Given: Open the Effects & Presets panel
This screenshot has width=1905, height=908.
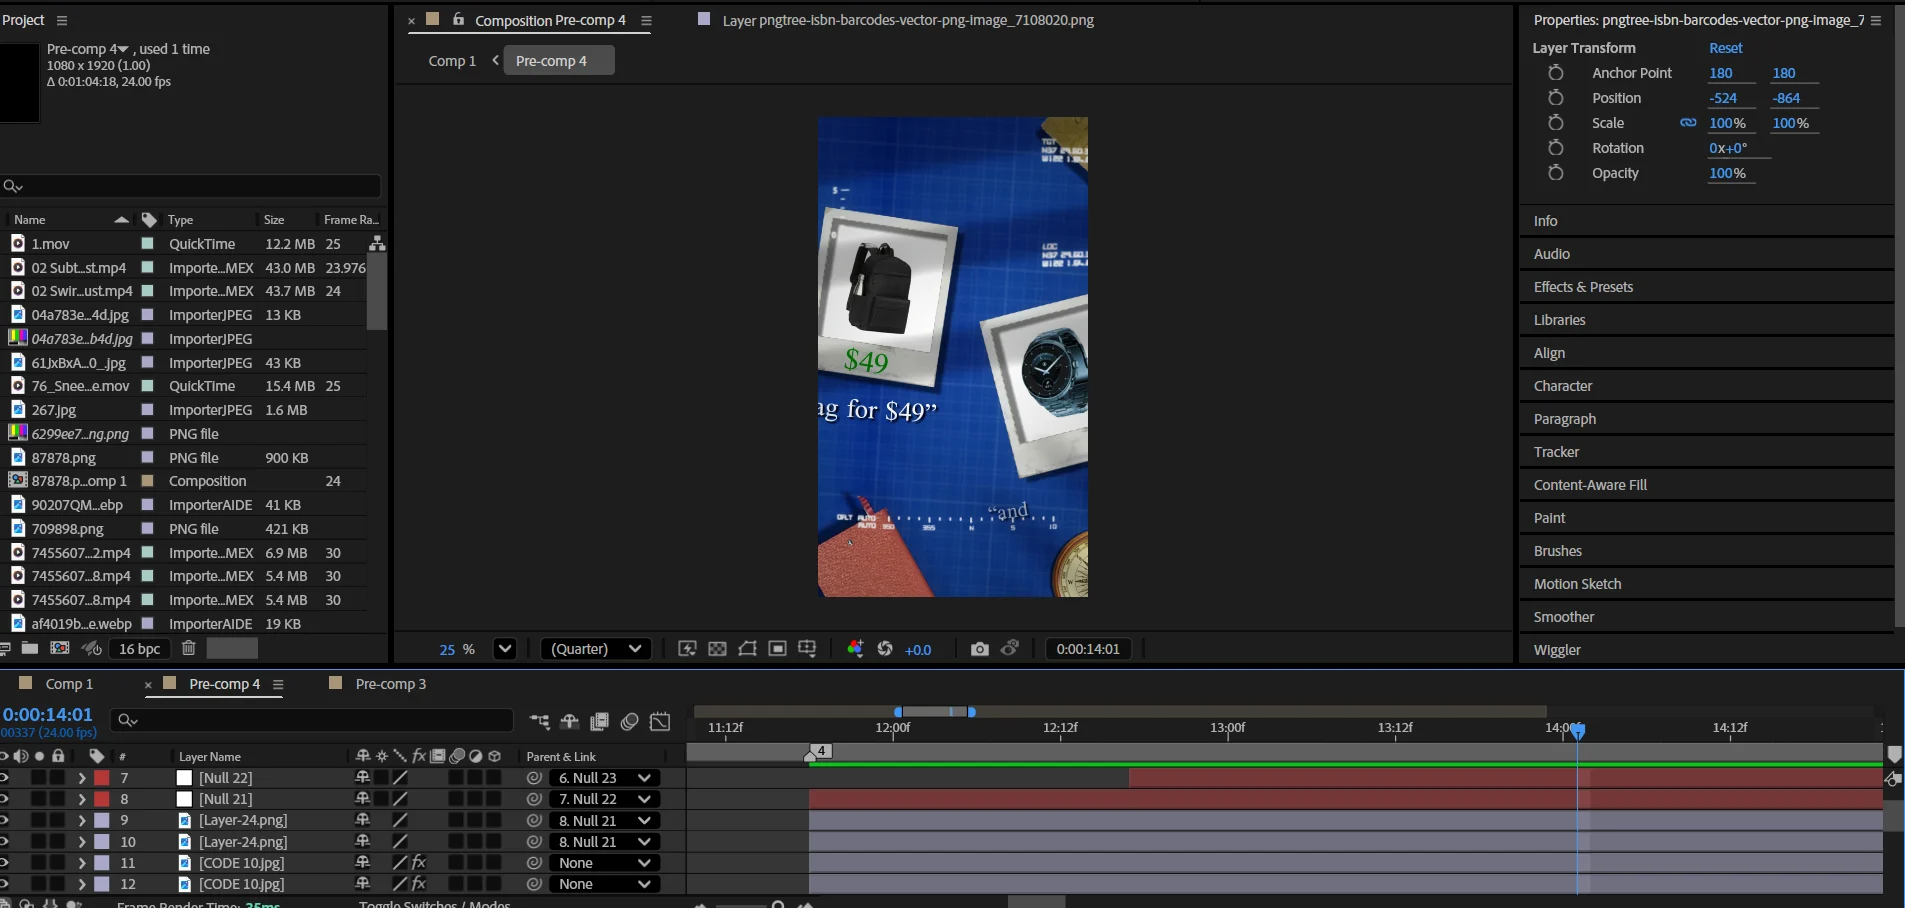Looking at the screenshot, I should click(x=1583, y=287).
